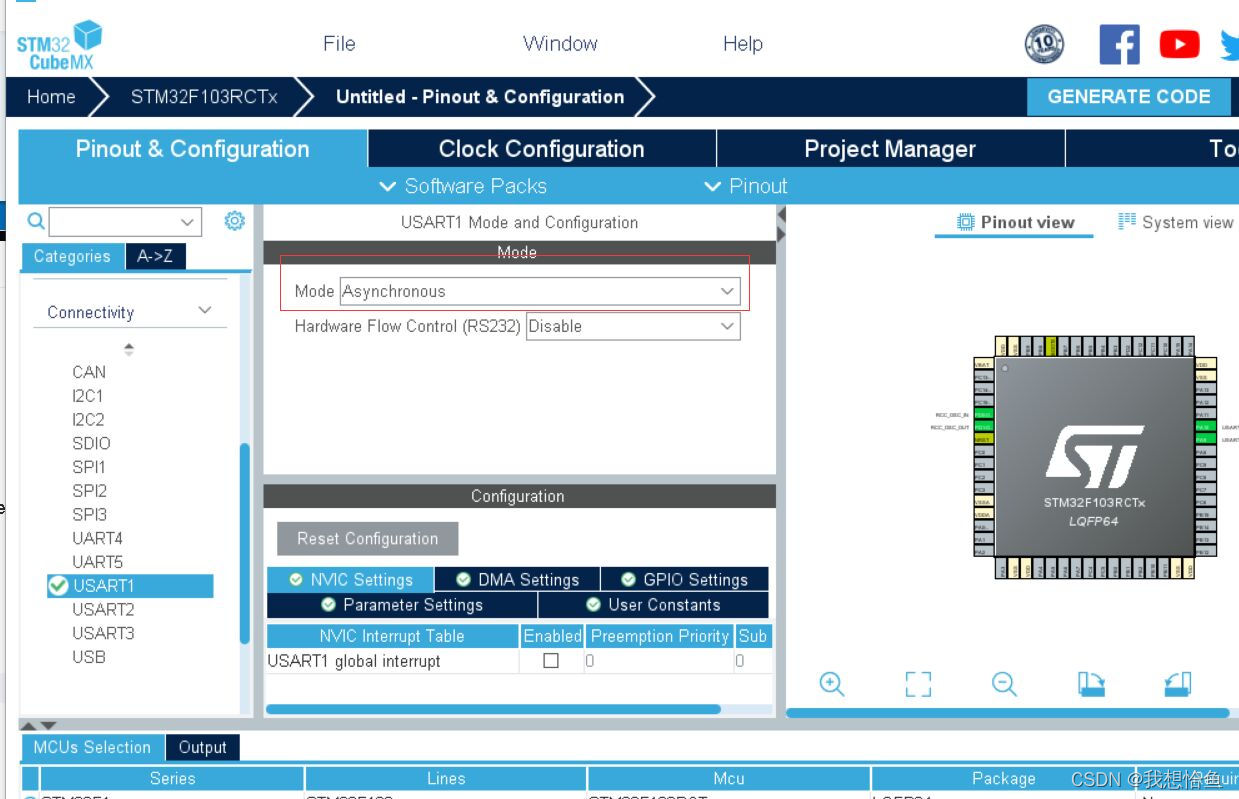
Task: Zoom in on the pinout view
Action: [832, 684]
